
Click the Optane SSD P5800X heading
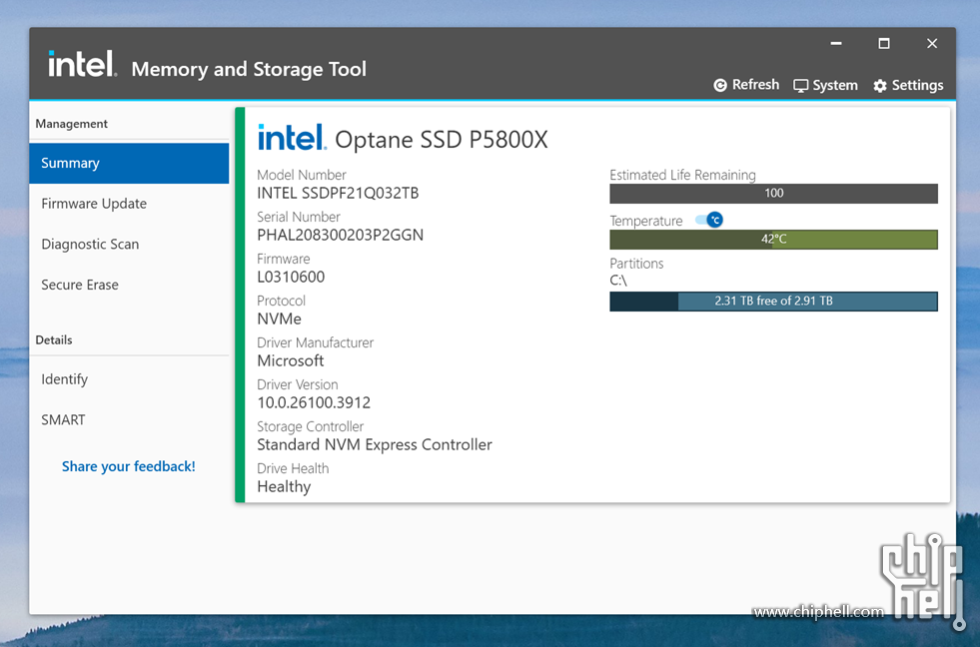pos(441,139)
